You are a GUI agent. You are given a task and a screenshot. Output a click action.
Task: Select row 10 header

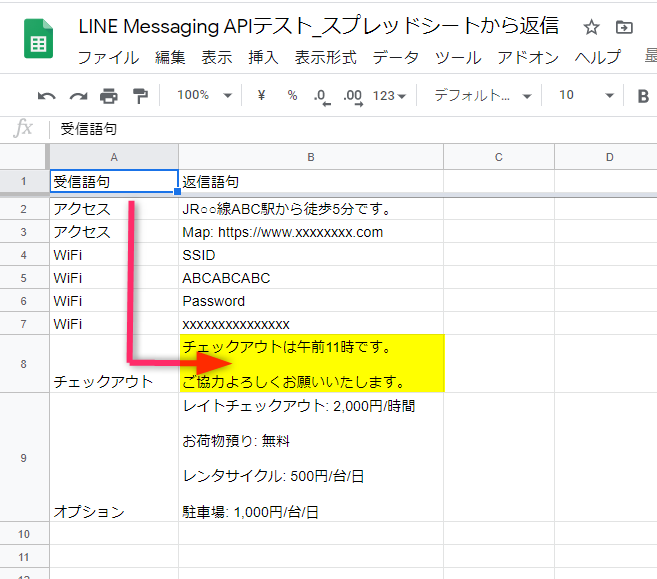(x=23, y=534)
